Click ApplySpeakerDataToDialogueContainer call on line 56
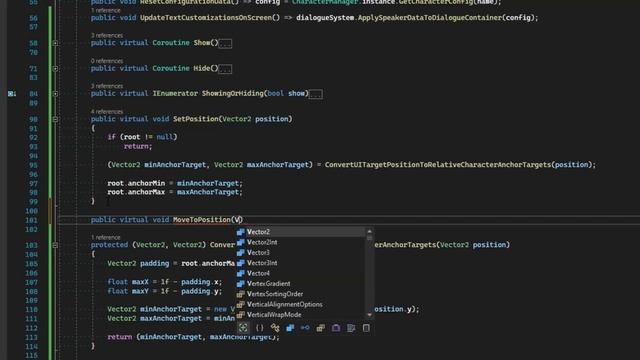Image resolution: width=640 pixels, height=360 pixels. 430,18
